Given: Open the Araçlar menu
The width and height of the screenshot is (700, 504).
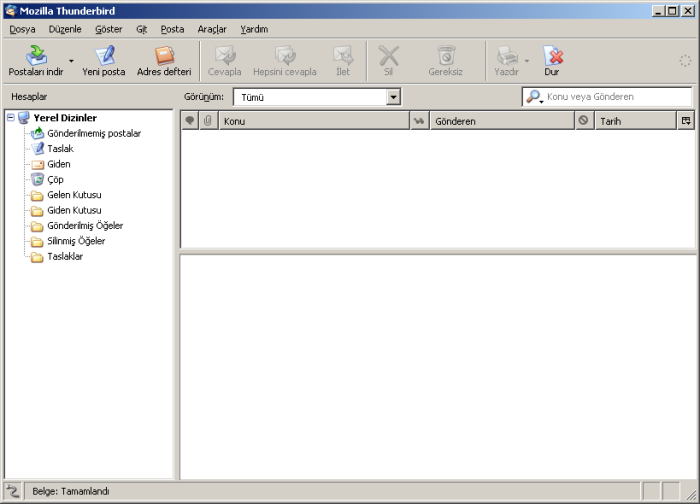Looking at the screenshot, I should 212,29.
